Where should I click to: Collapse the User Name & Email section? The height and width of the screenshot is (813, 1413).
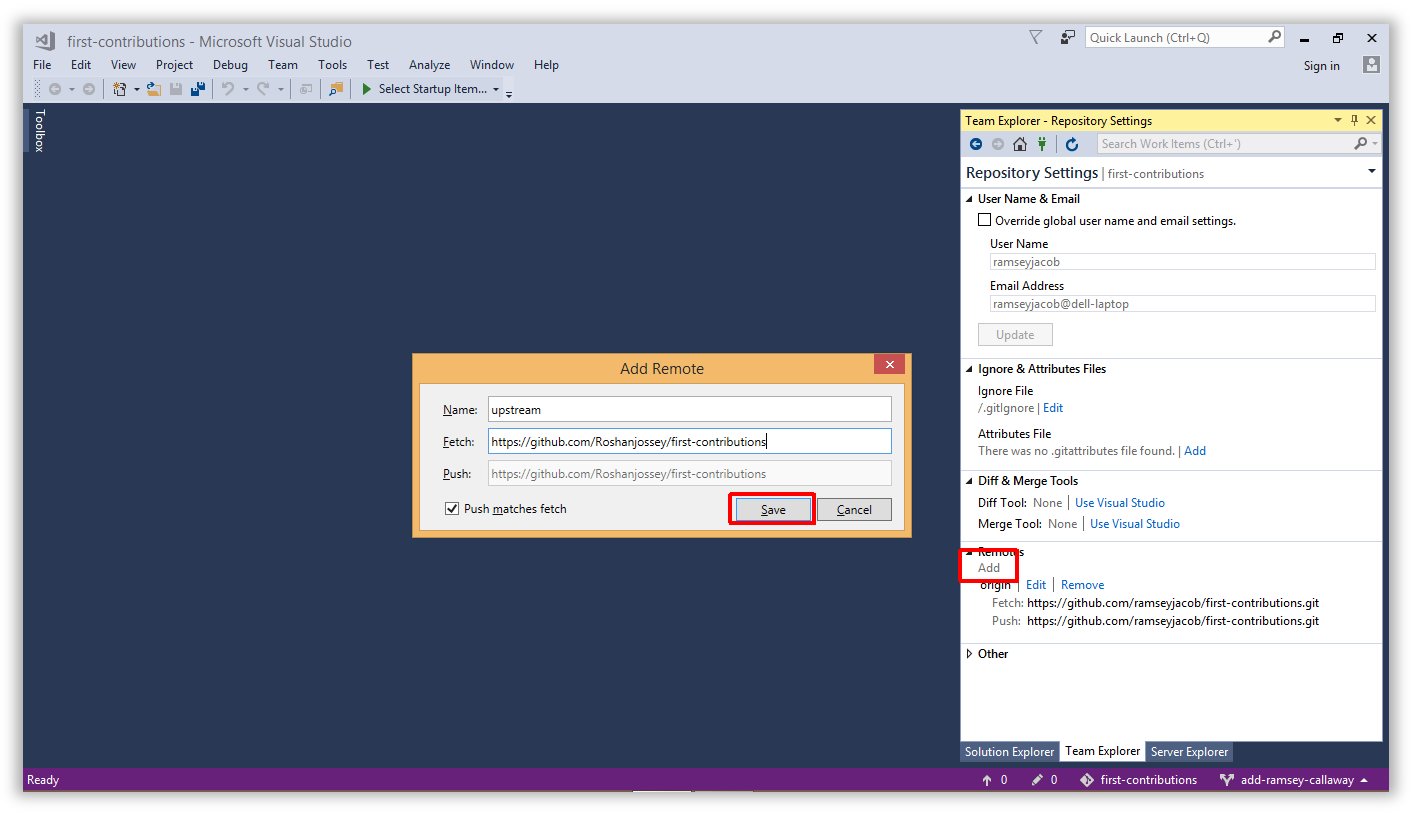(x=969, y=199)
